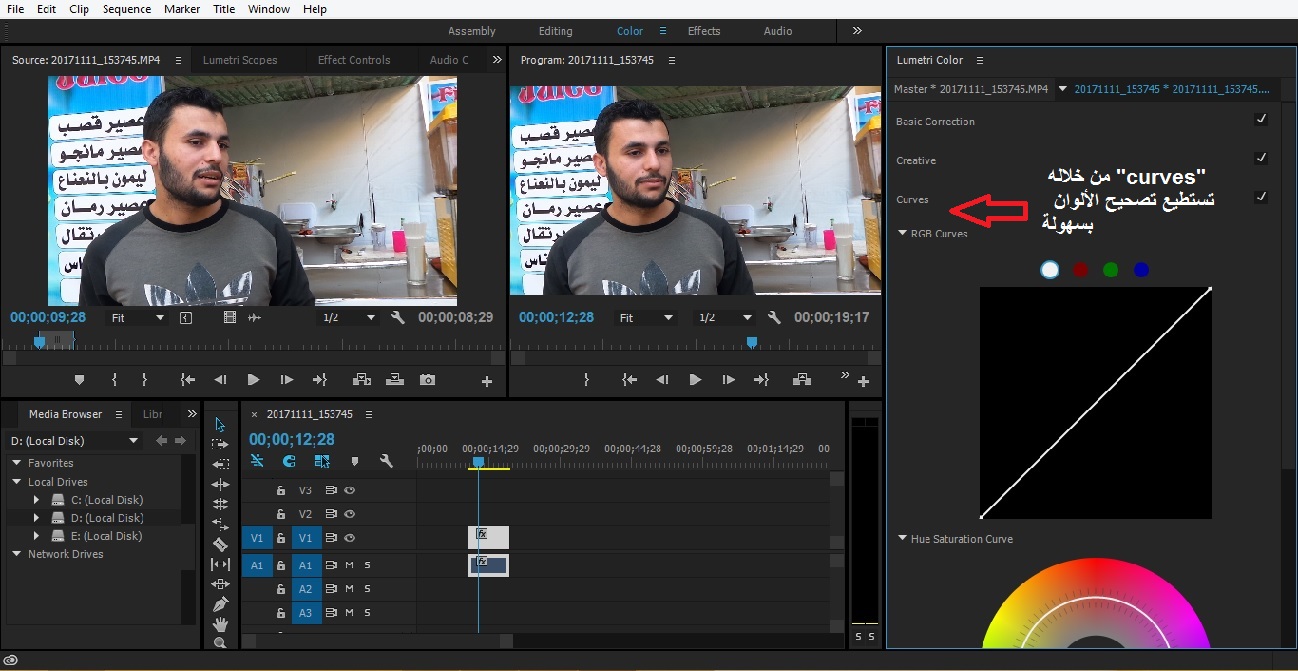Select the Pen tool
Viewport: 1298px width, 671px height.
(x=220, y=605)
